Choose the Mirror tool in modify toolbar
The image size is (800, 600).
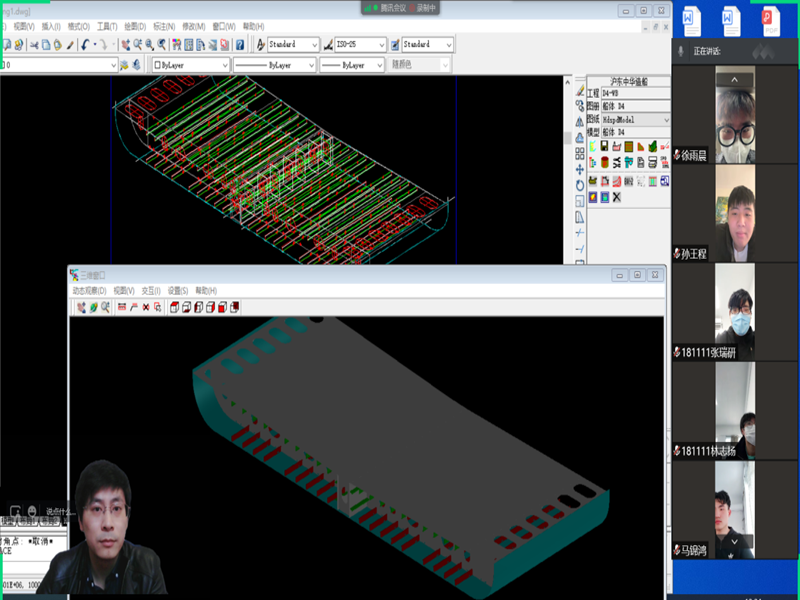(x=580, y=122)
